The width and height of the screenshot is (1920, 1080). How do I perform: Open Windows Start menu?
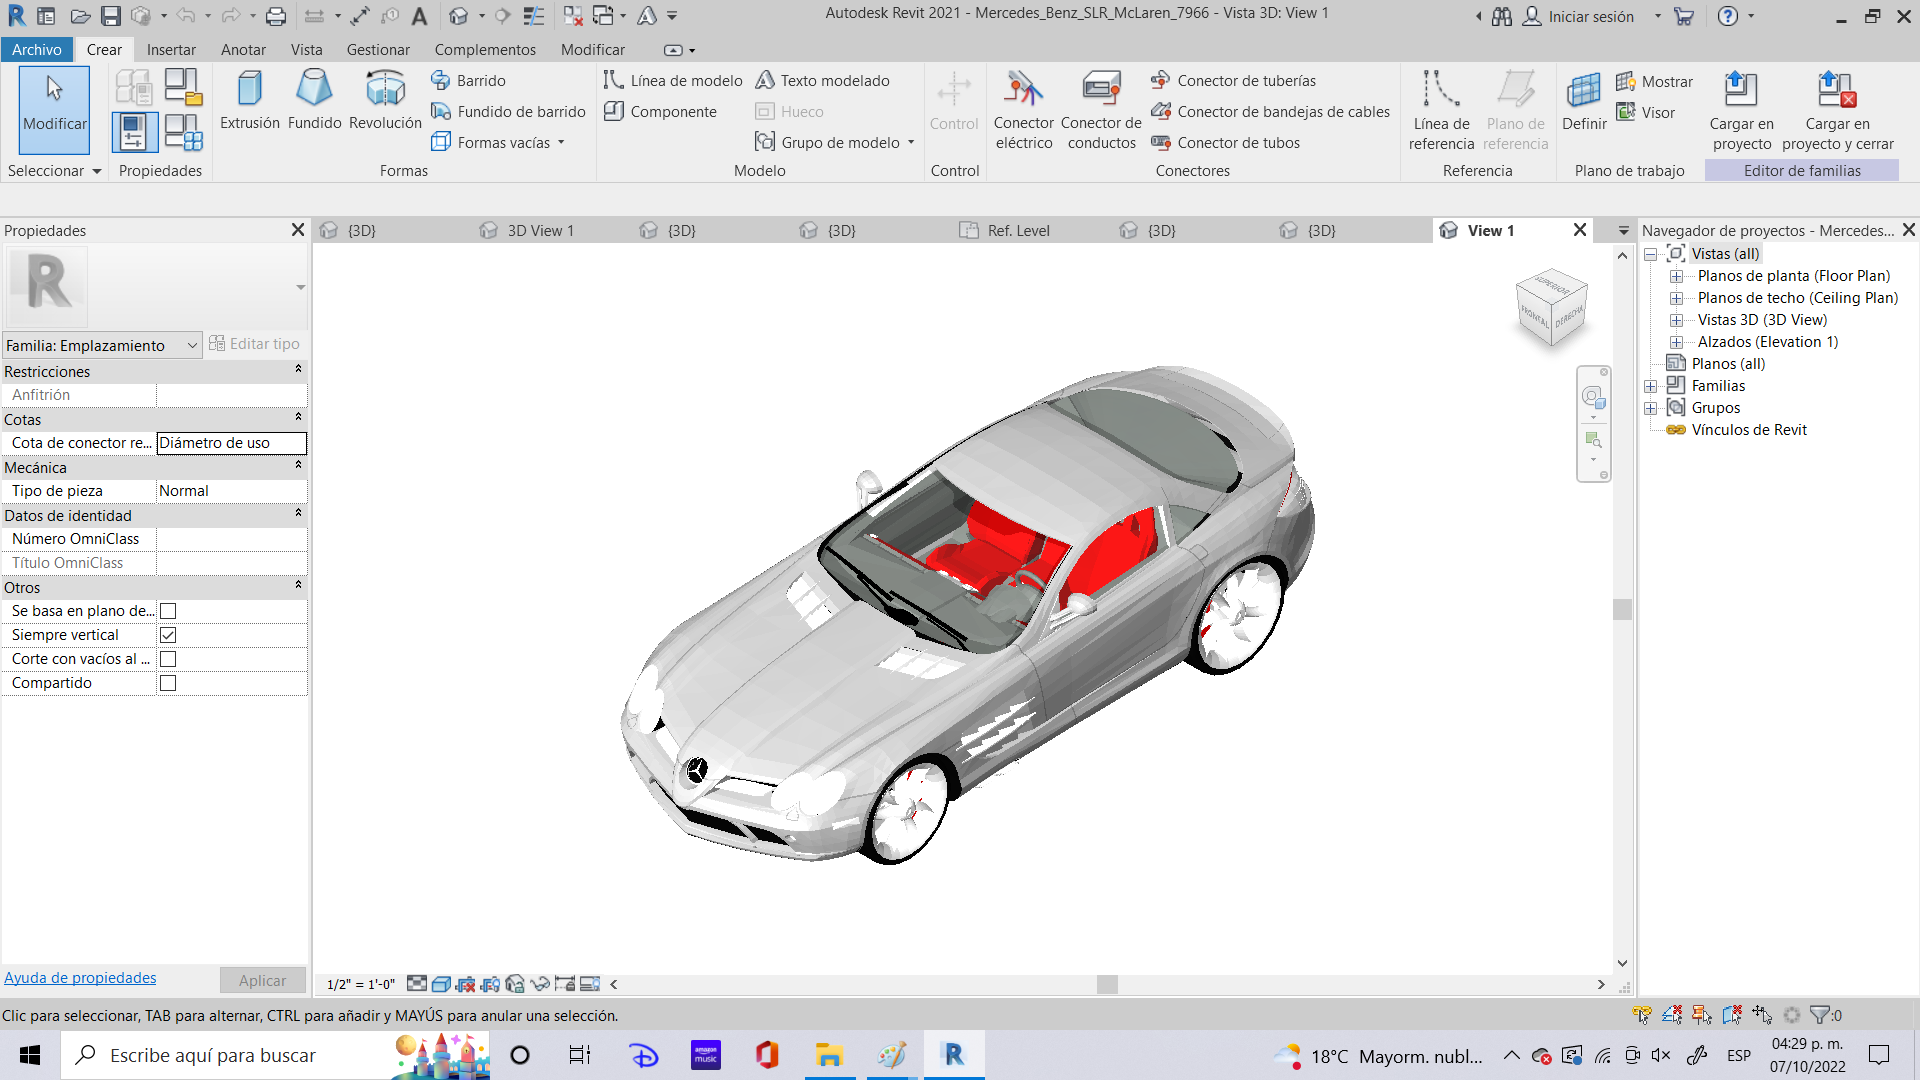tap(30, 1055)
